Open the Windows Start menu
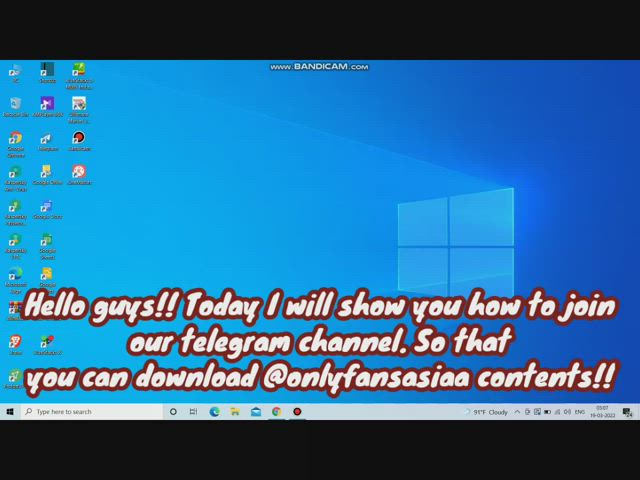Screen dimensions: 640x480 pyautogui.click(x=10, y=412)
